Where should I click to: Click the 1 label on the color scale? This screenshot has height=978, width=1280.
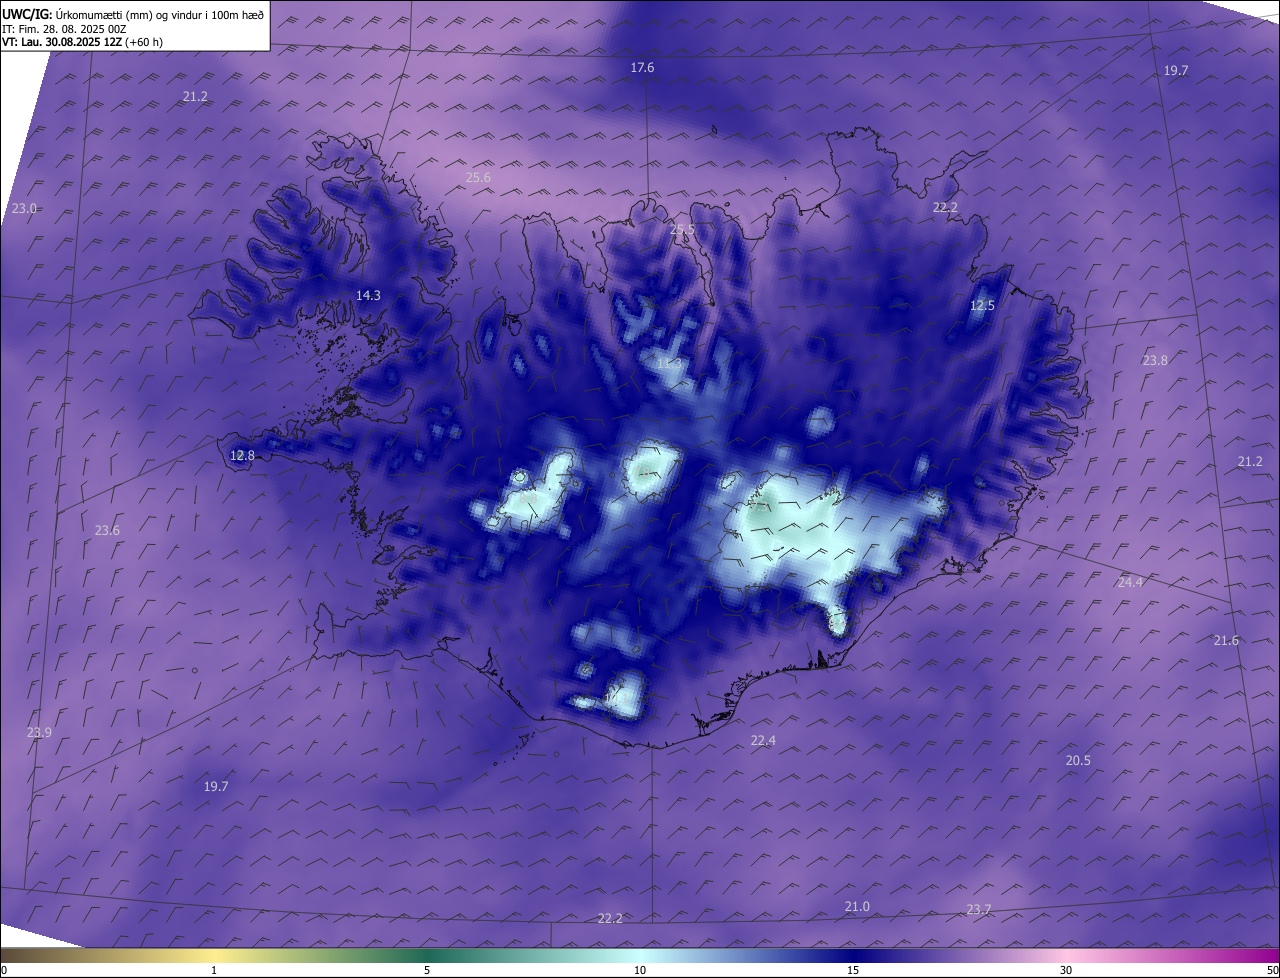[x=214, y=970]
